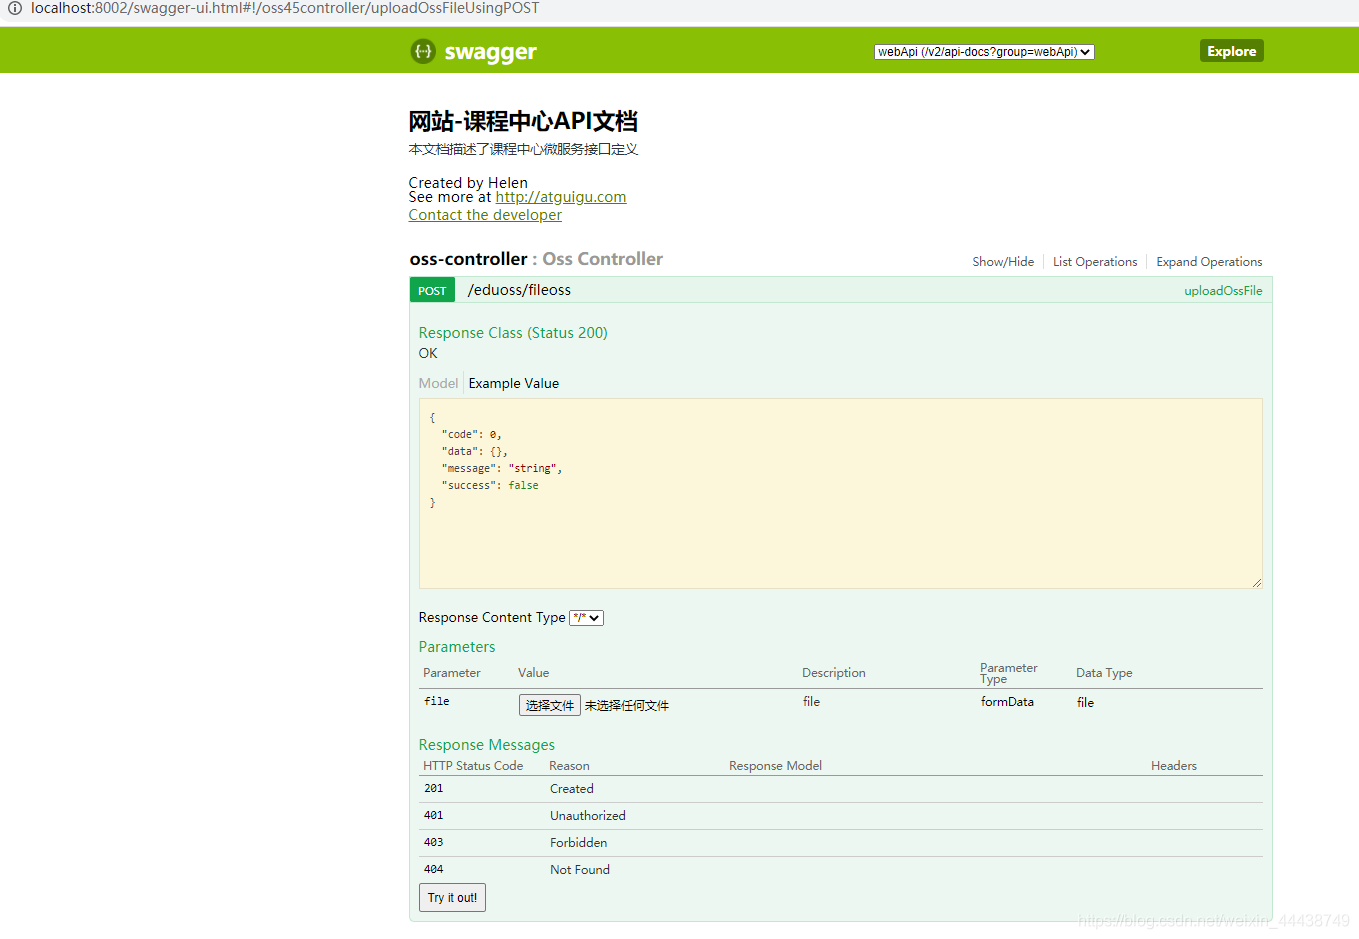The height and width of the screenshot is (939, 1359).
Task: Click the address bar URL
Action: pos(285,8)
